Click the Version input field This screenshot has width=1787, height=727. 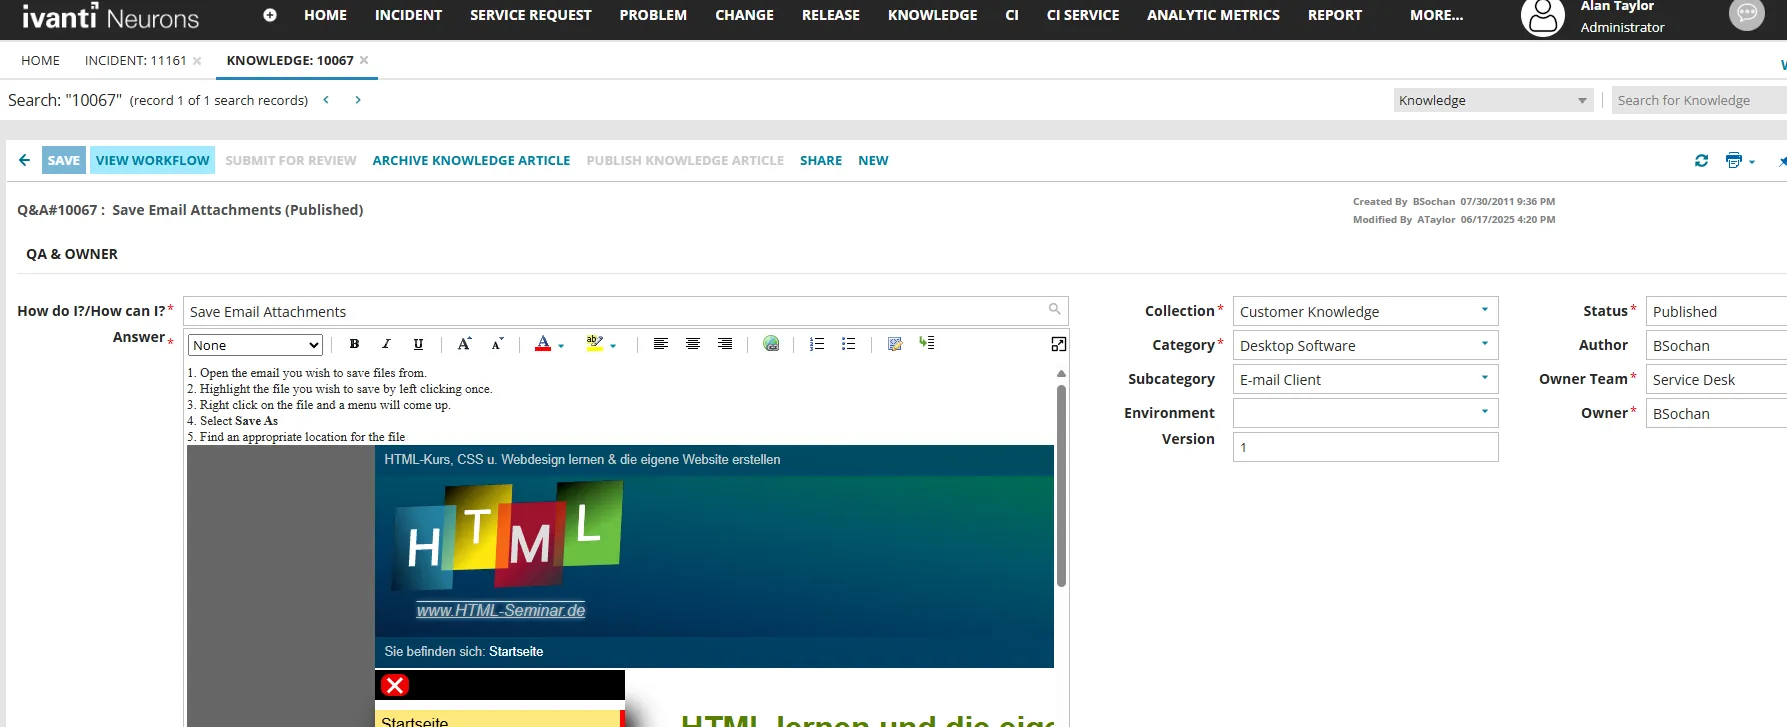pyautogui.click(x=1365, y=447)
